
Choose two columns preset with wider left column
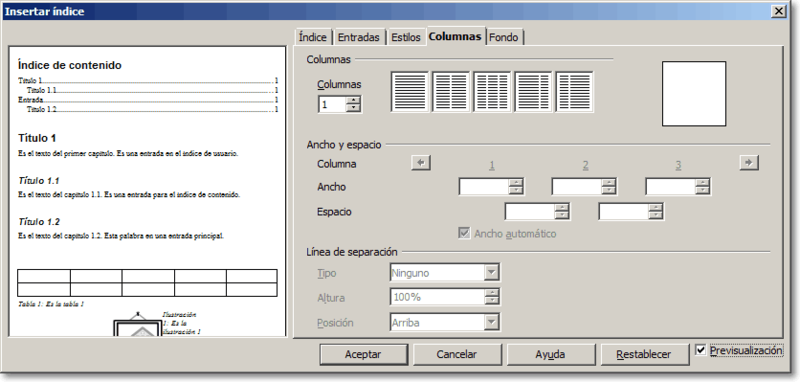tap(533, 92)
